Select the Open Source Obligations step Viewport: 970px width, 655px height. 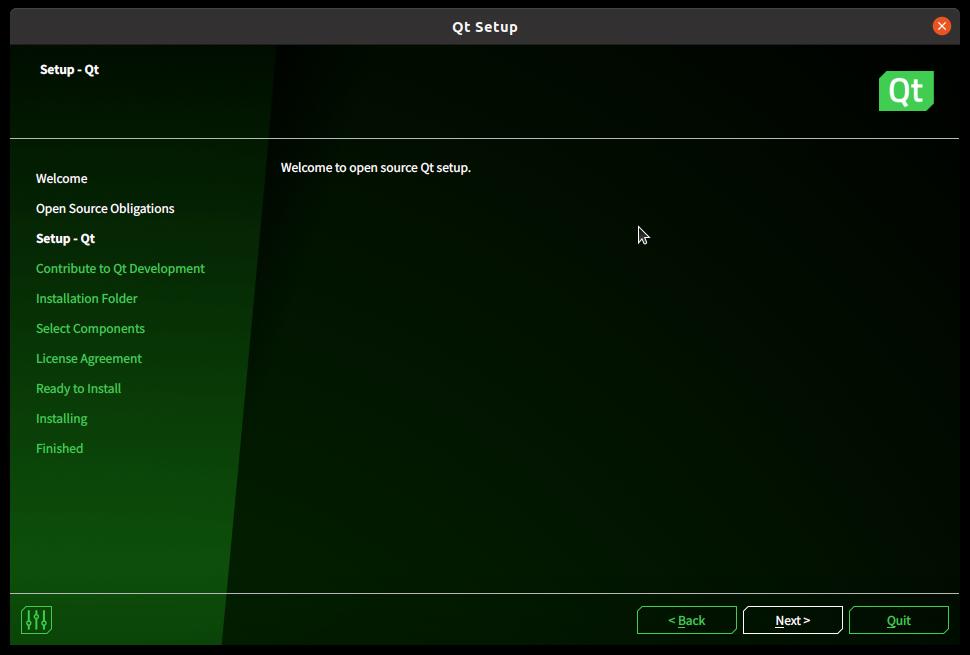(x=105, y=209)
